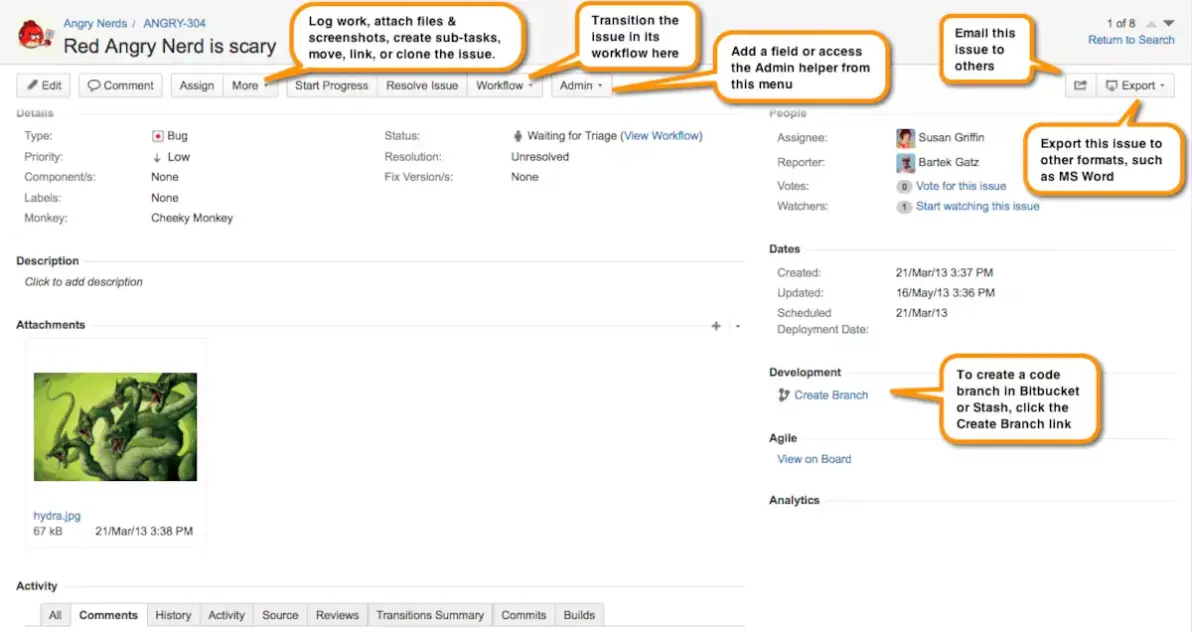The image size is (1192, 632).
Task: Click the issue title Red Angry Nerd is scary
Action: click(170, 46)
